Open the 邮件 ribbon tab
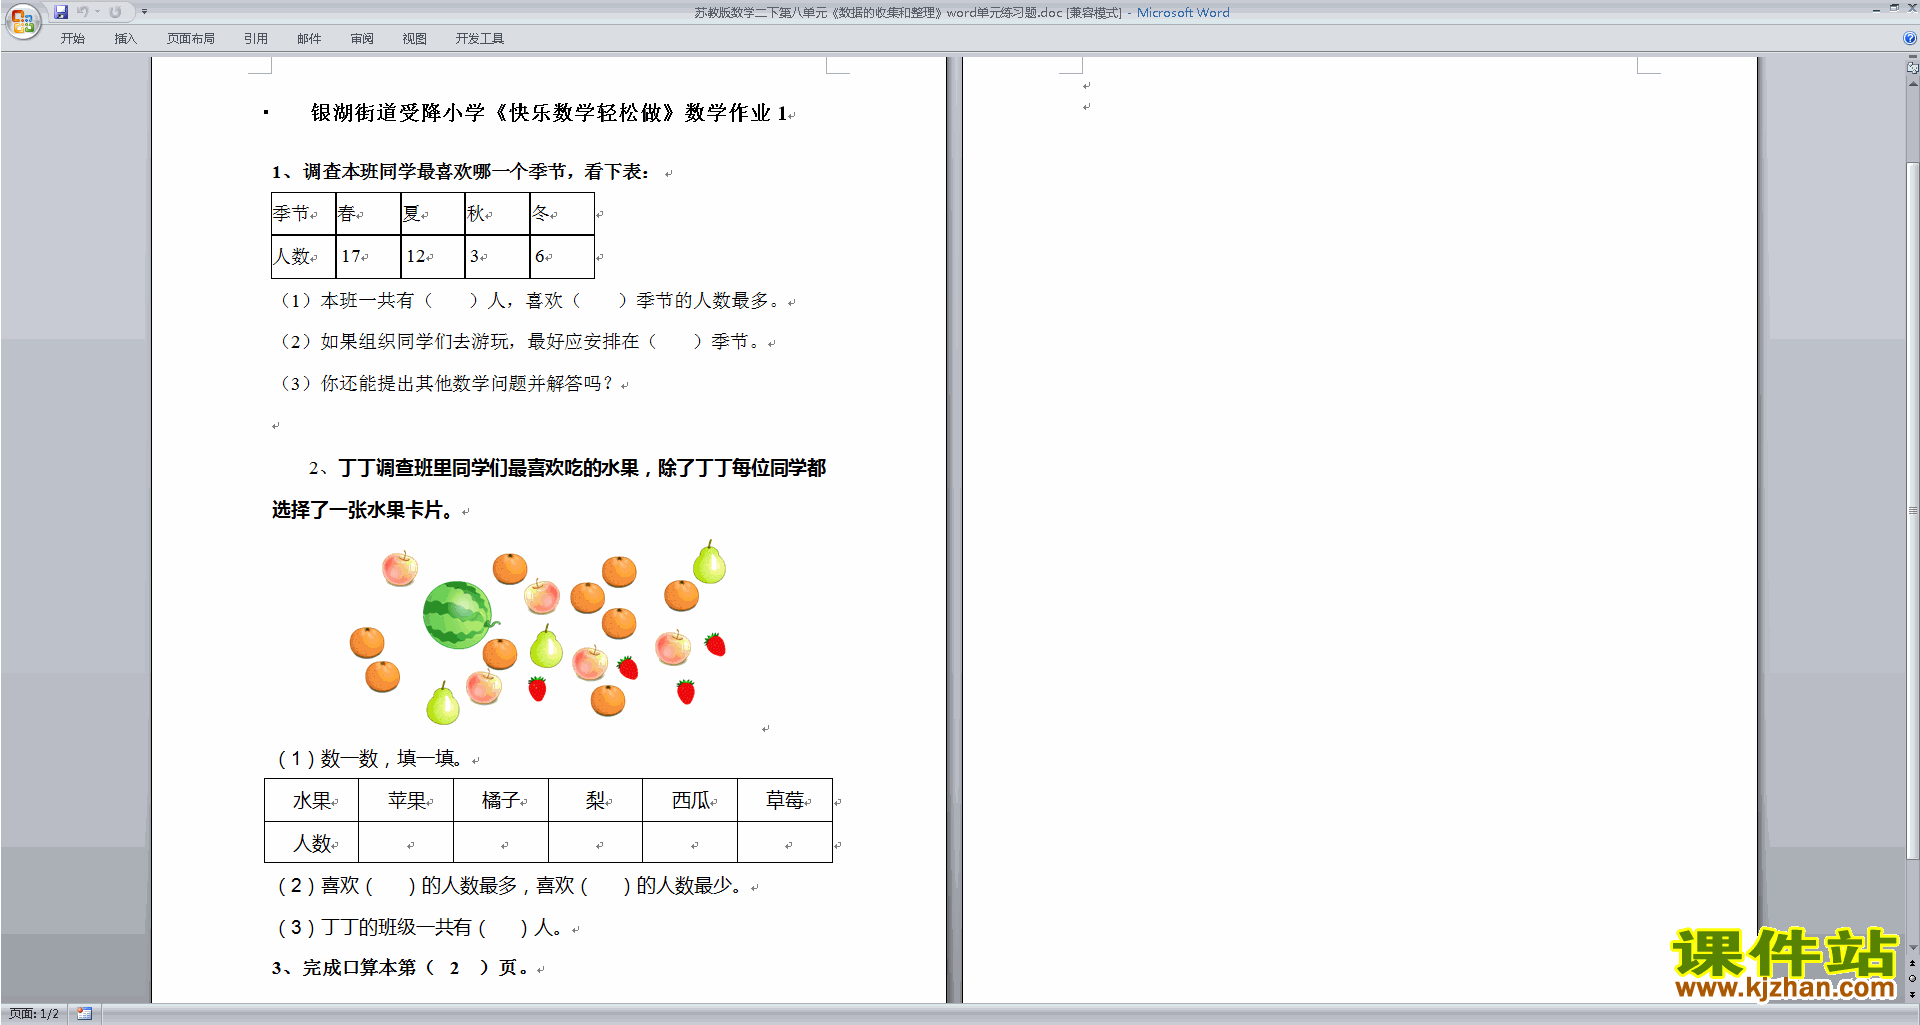1920x1025 pixels. click(x=309, y=39)
